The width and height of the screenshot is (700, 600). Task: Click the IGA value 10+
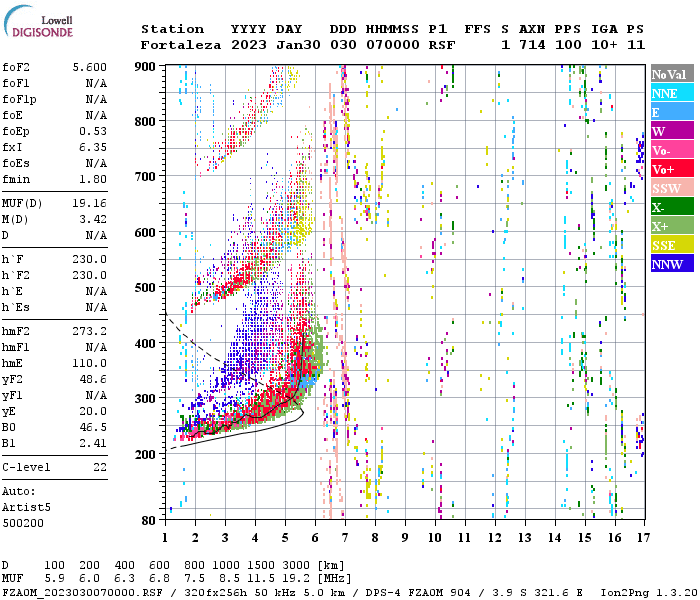tap(604, 45)
